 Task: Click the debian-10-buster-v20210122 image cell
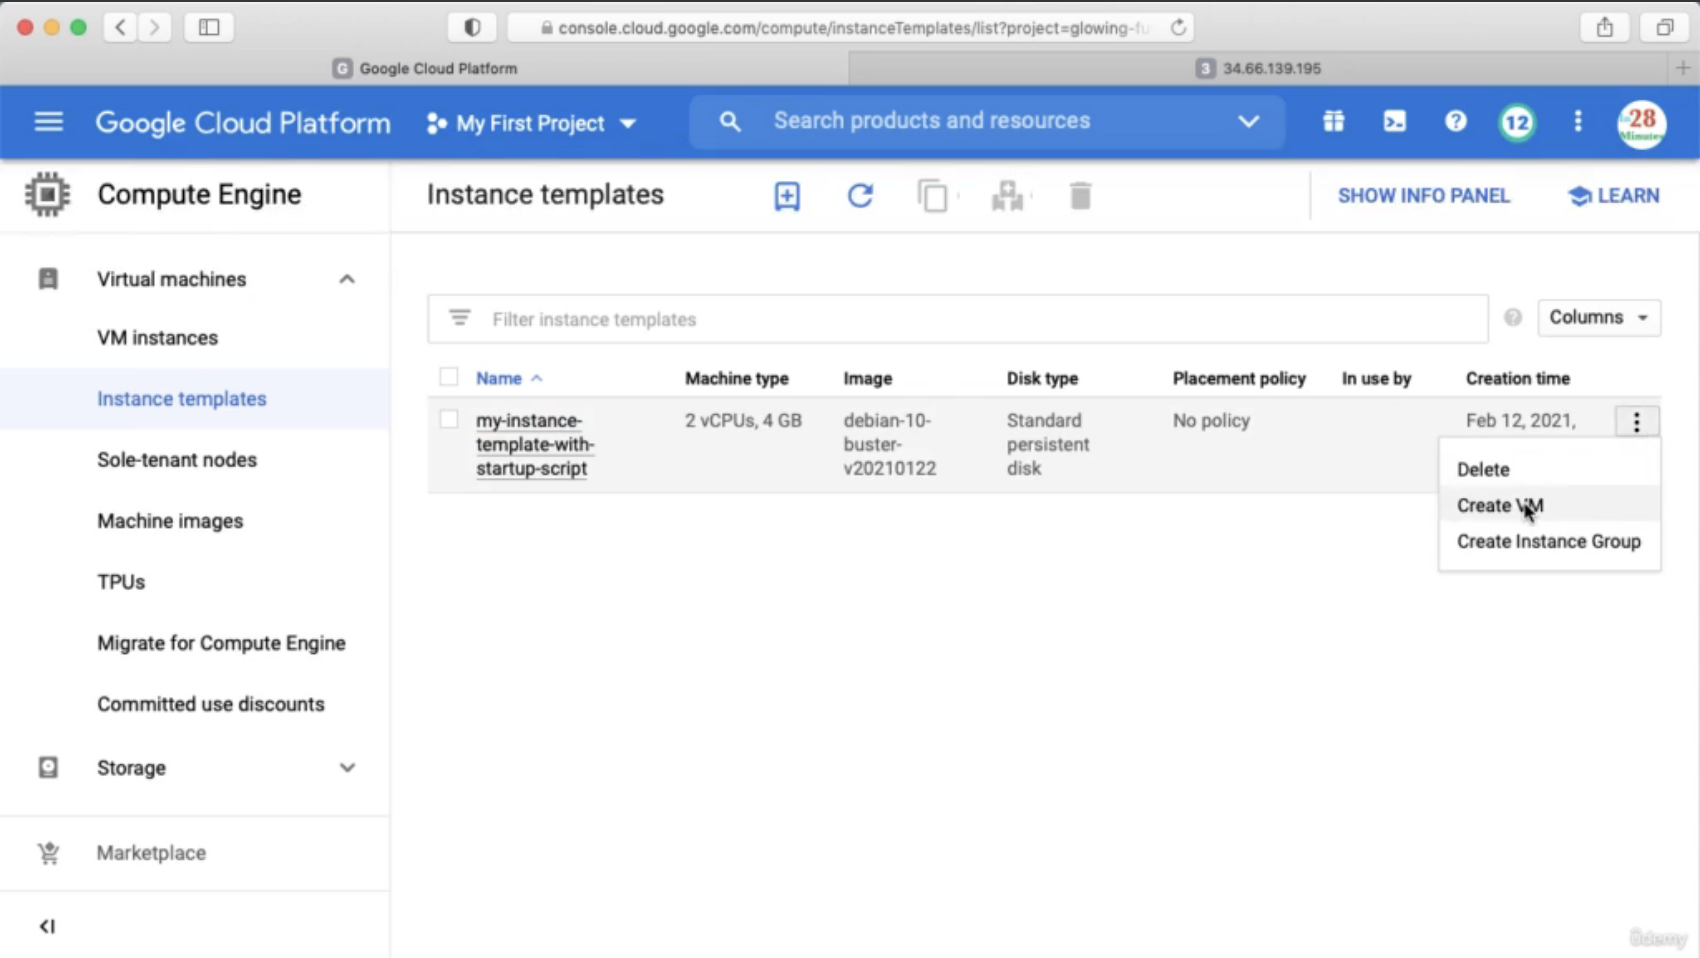click(x=890, y=444)
